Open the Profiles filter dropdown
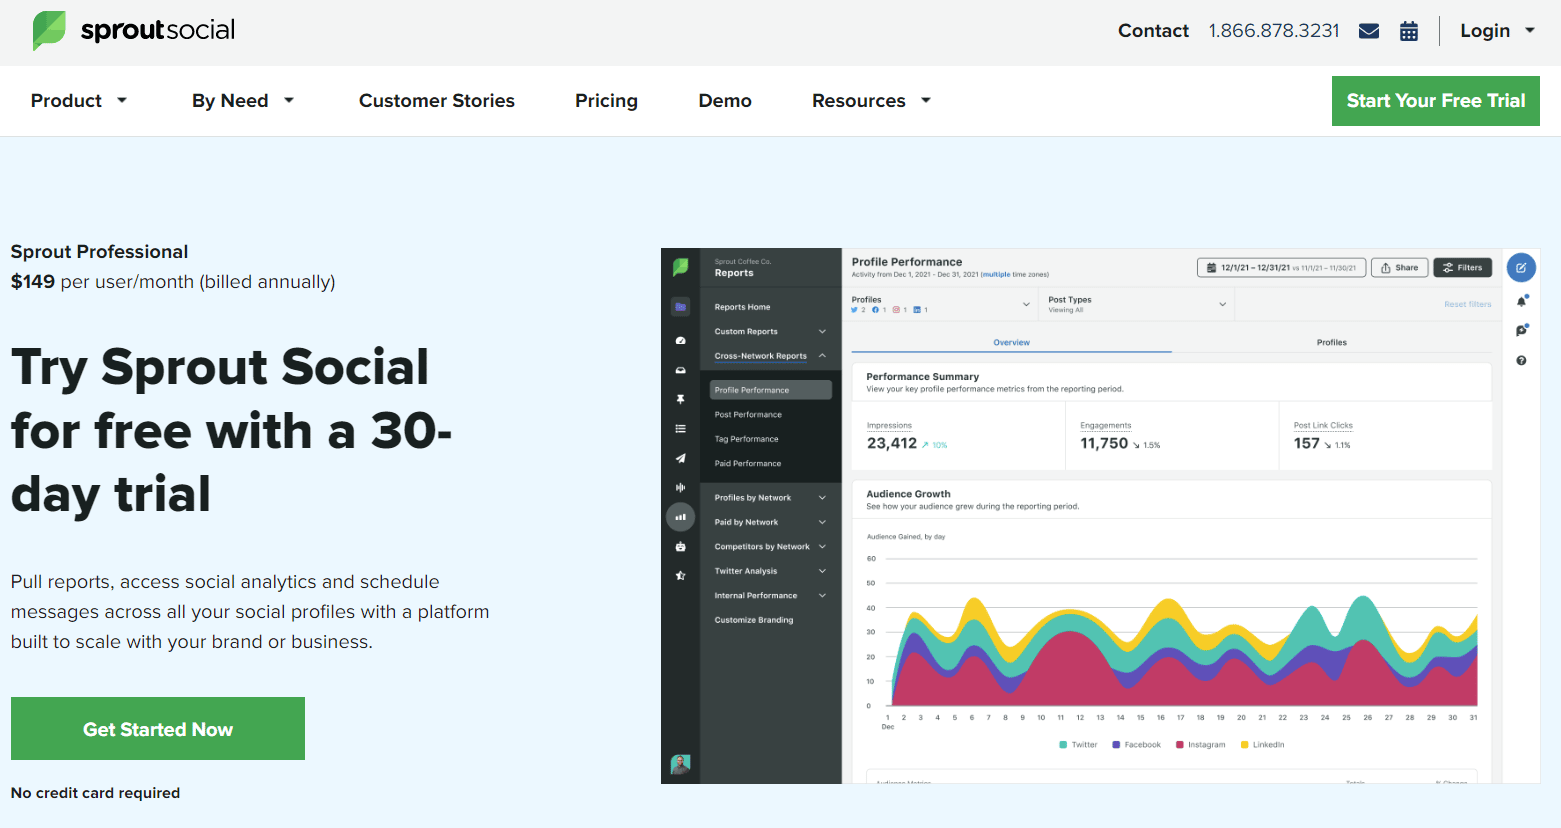Screen dimensions: 1561x828 (940, 304)
